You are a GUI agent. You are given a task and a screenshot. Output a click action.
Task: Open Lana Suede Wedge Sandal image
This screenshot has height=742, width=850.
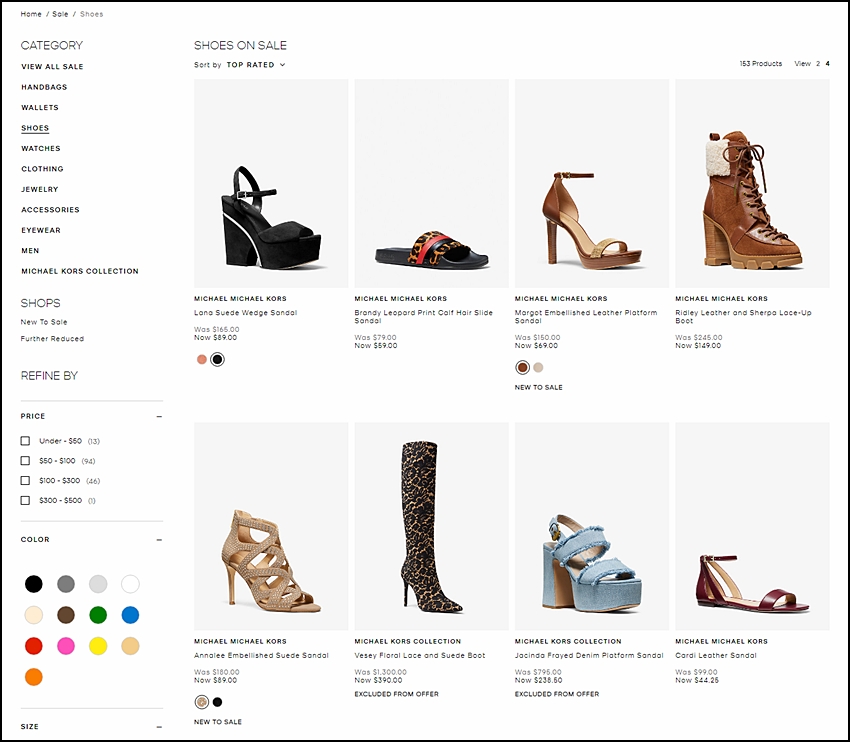271,183
